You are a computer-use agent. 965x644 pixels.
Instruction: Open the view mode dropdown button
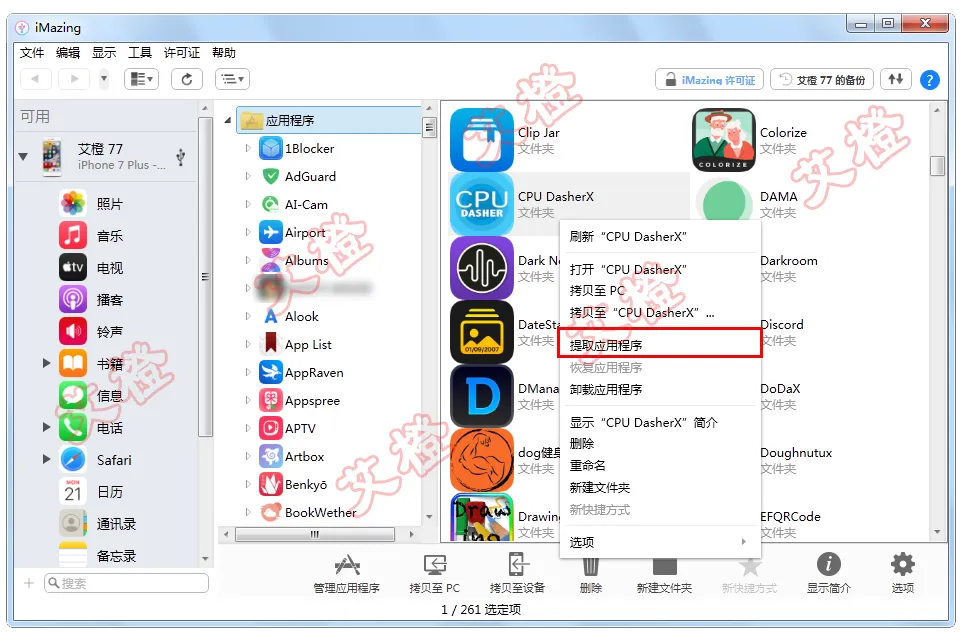point(142,79)
